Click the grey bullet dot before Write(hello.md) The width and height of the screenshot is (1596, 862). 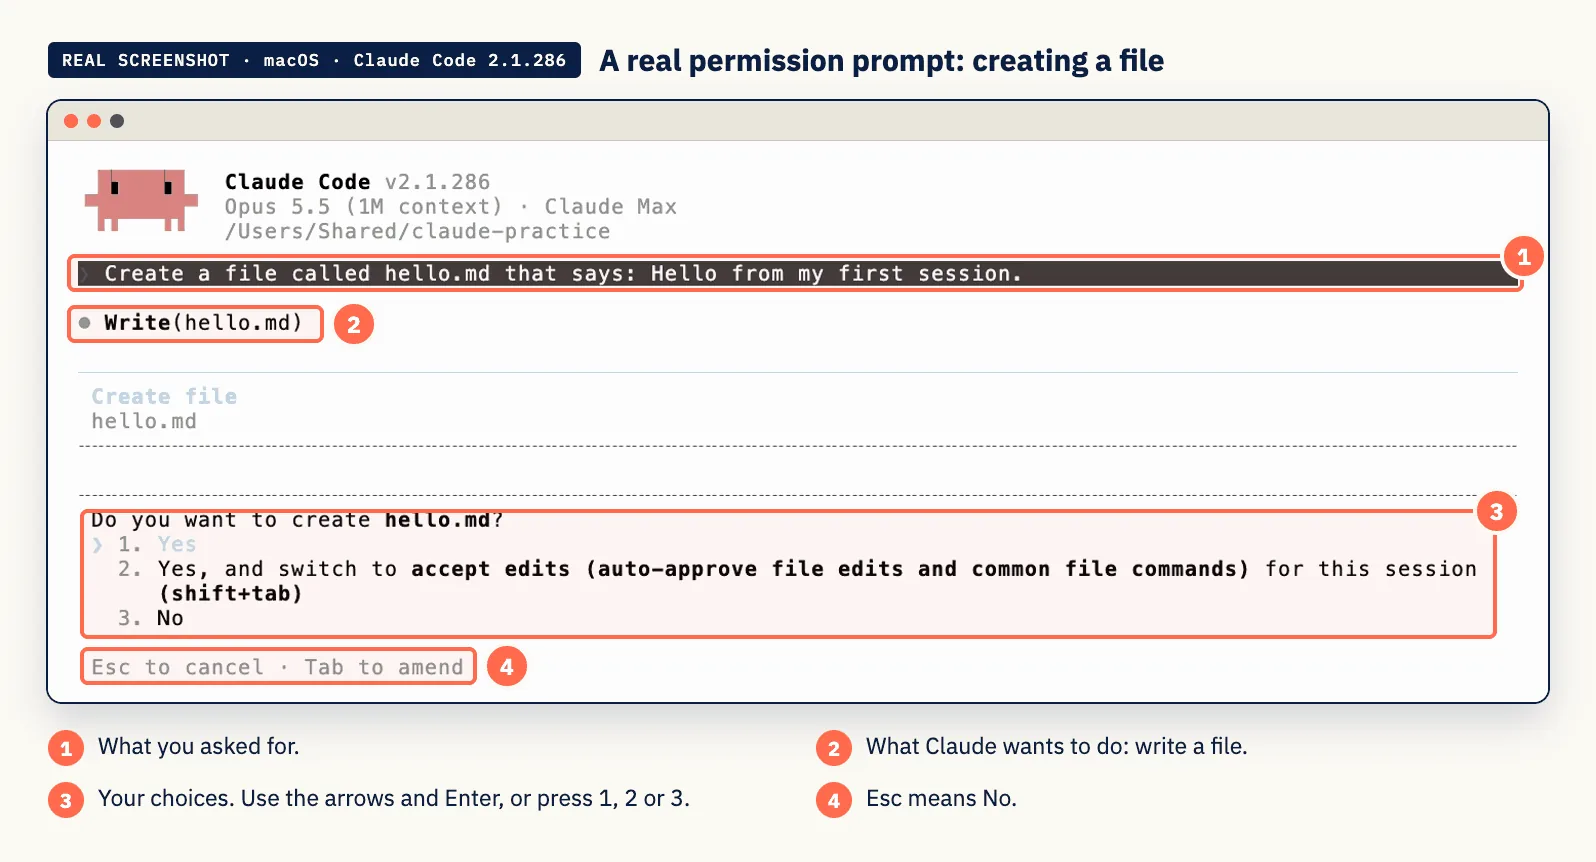85,323
